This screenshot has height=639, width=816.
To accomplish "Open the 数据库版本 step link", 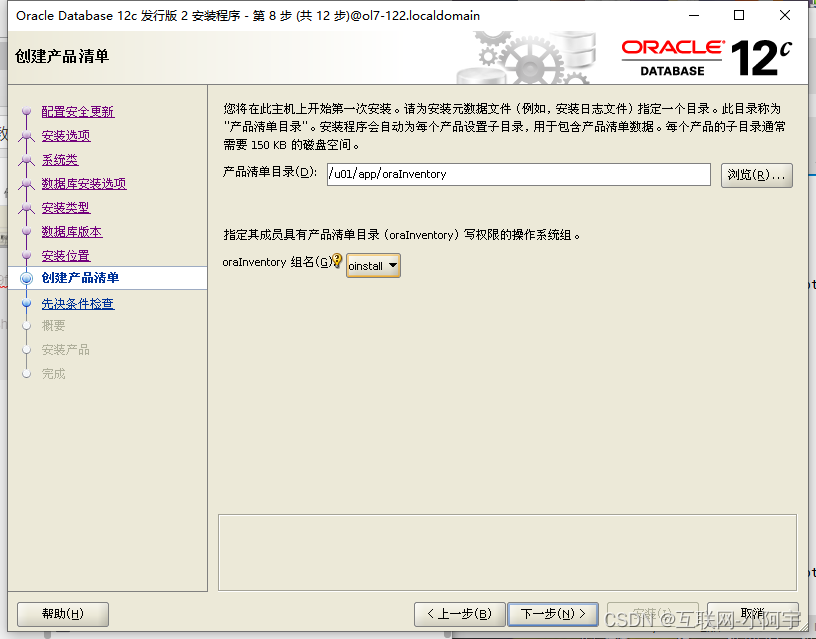I will point(72,232).
